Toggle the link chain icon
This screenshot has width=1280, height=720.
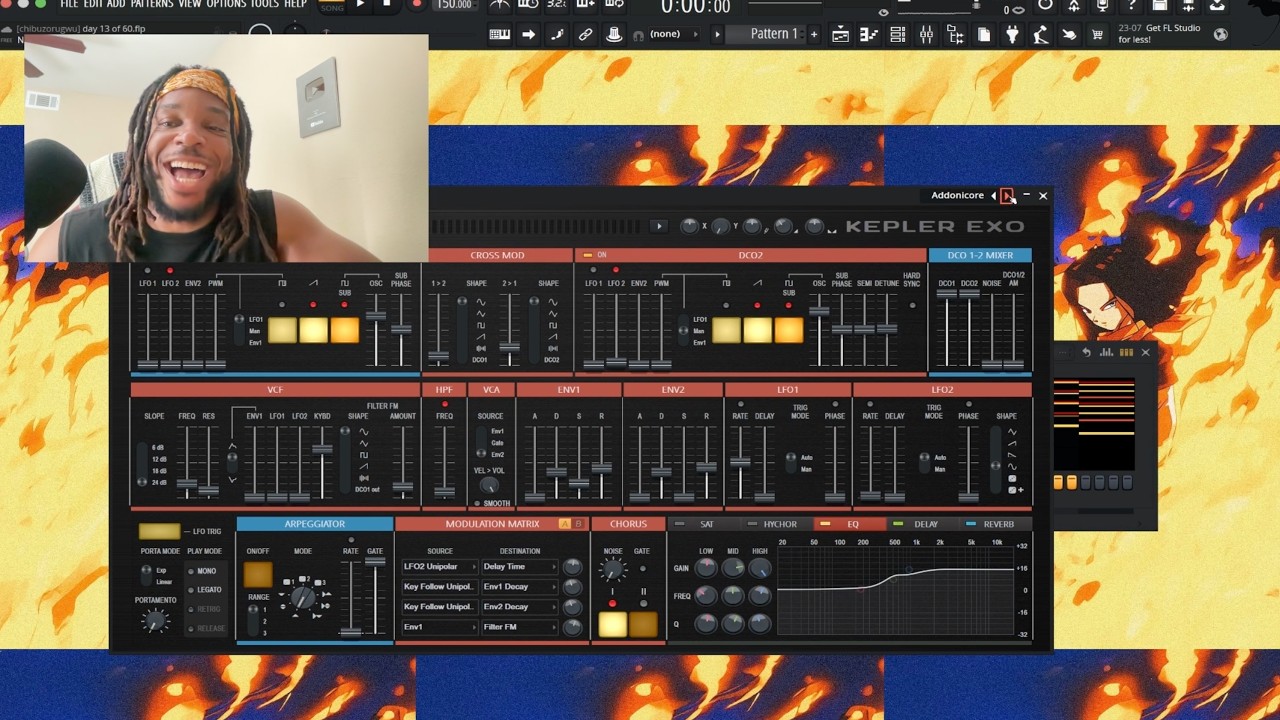point(586,34)
